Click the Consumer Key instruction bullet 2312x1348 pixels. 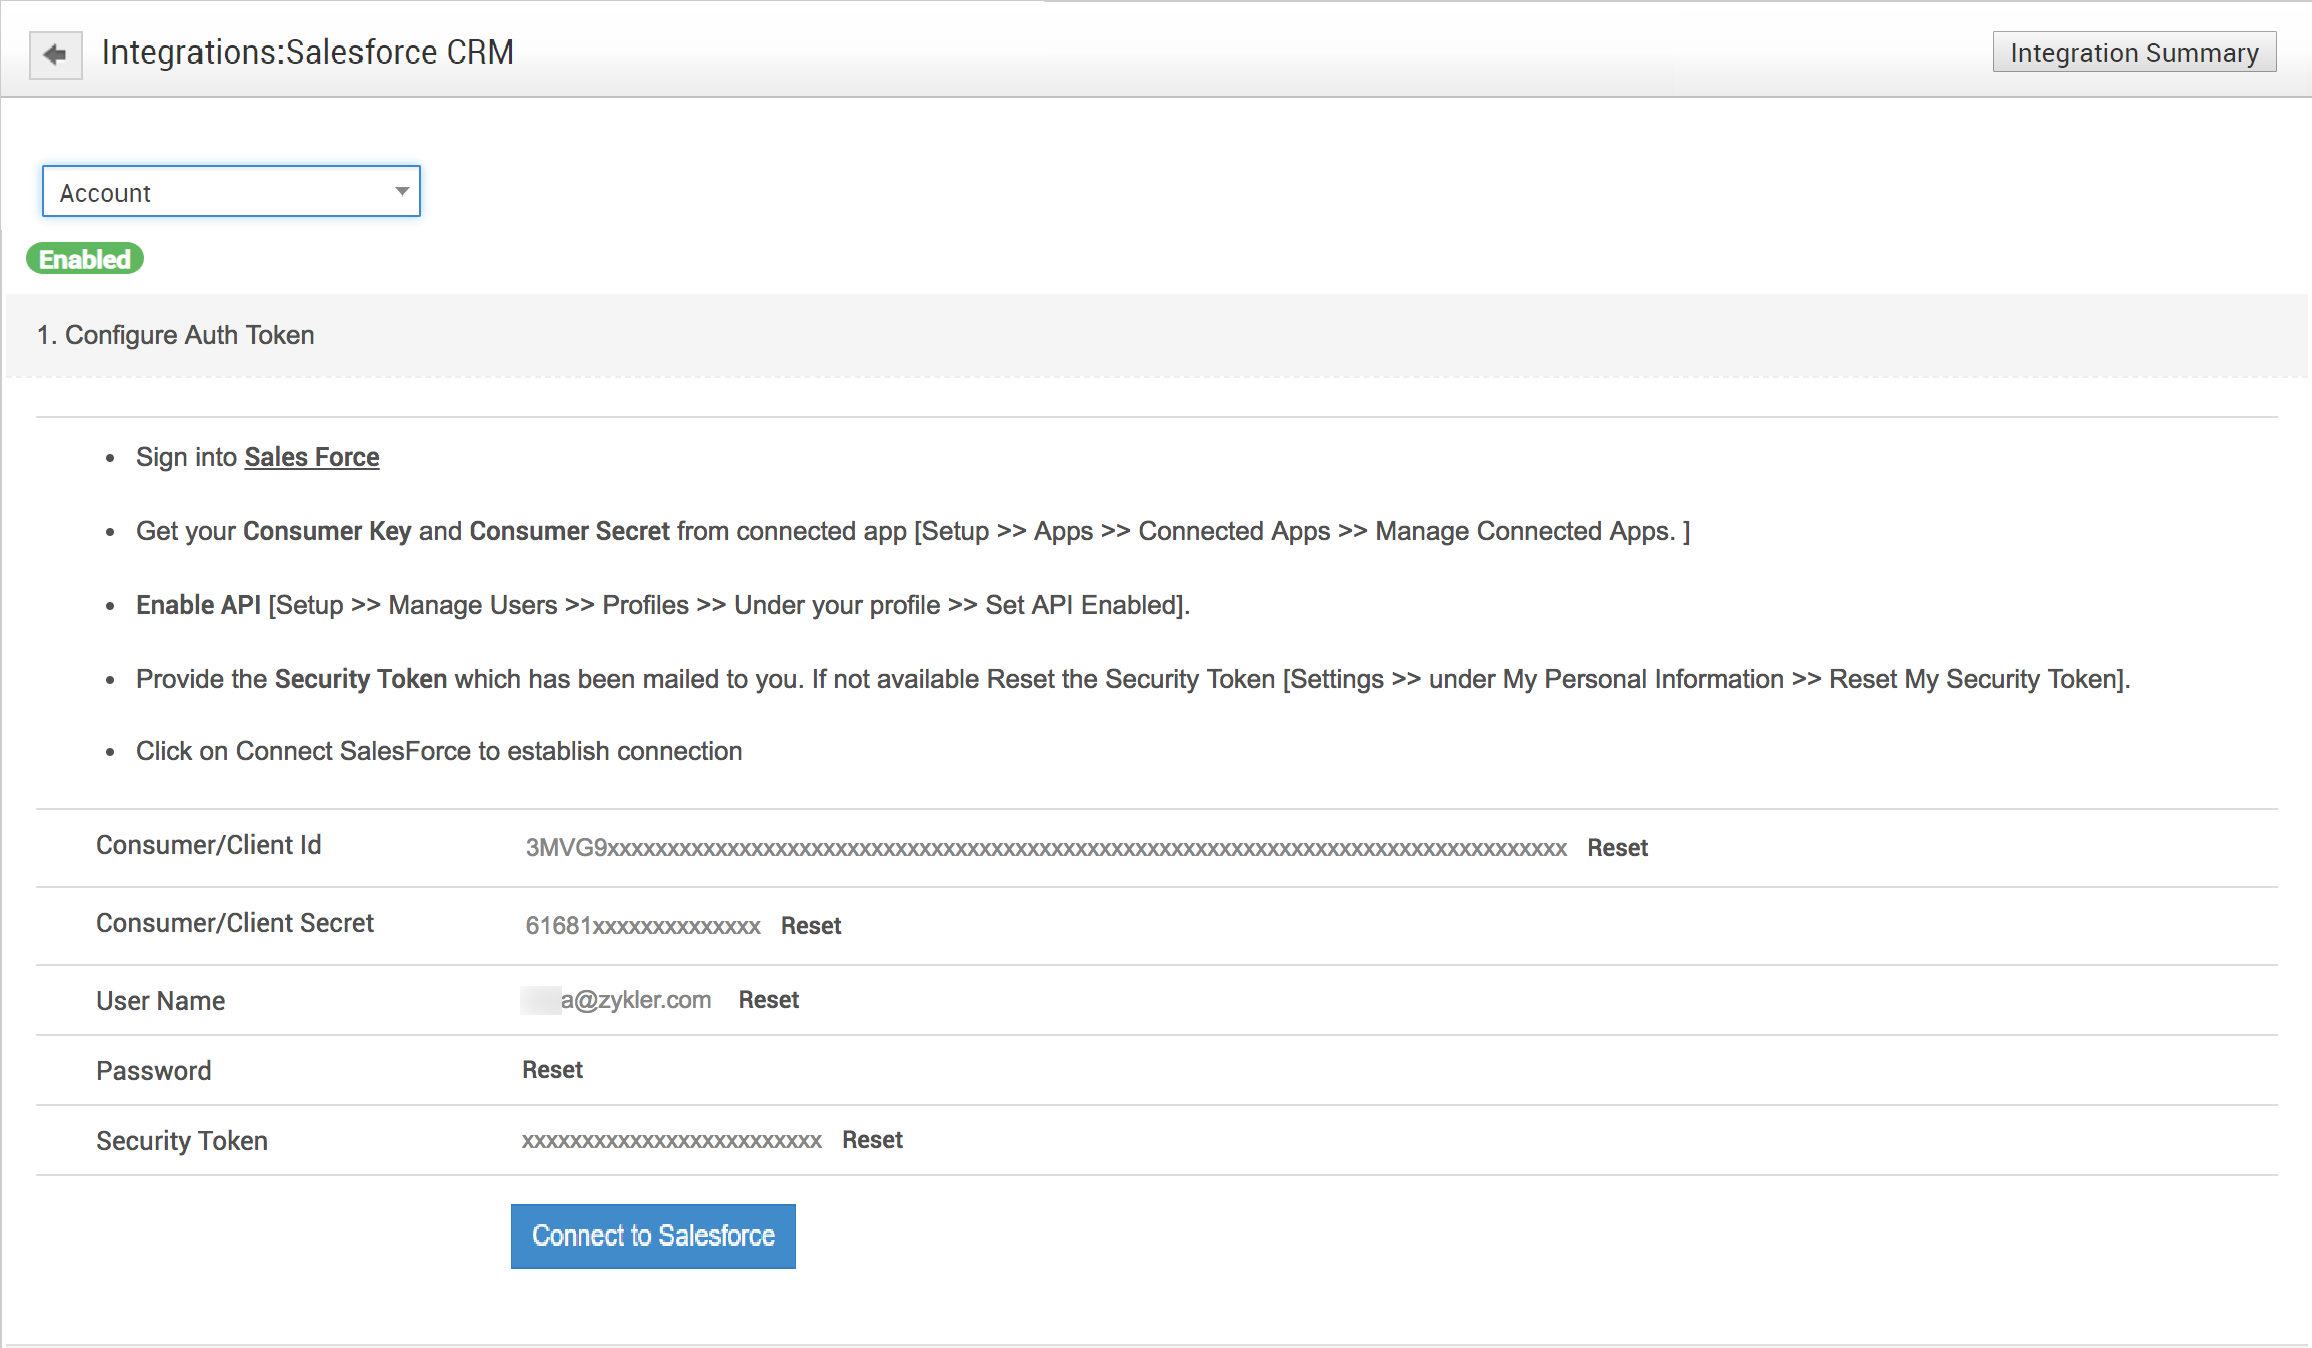pos(912,531)
